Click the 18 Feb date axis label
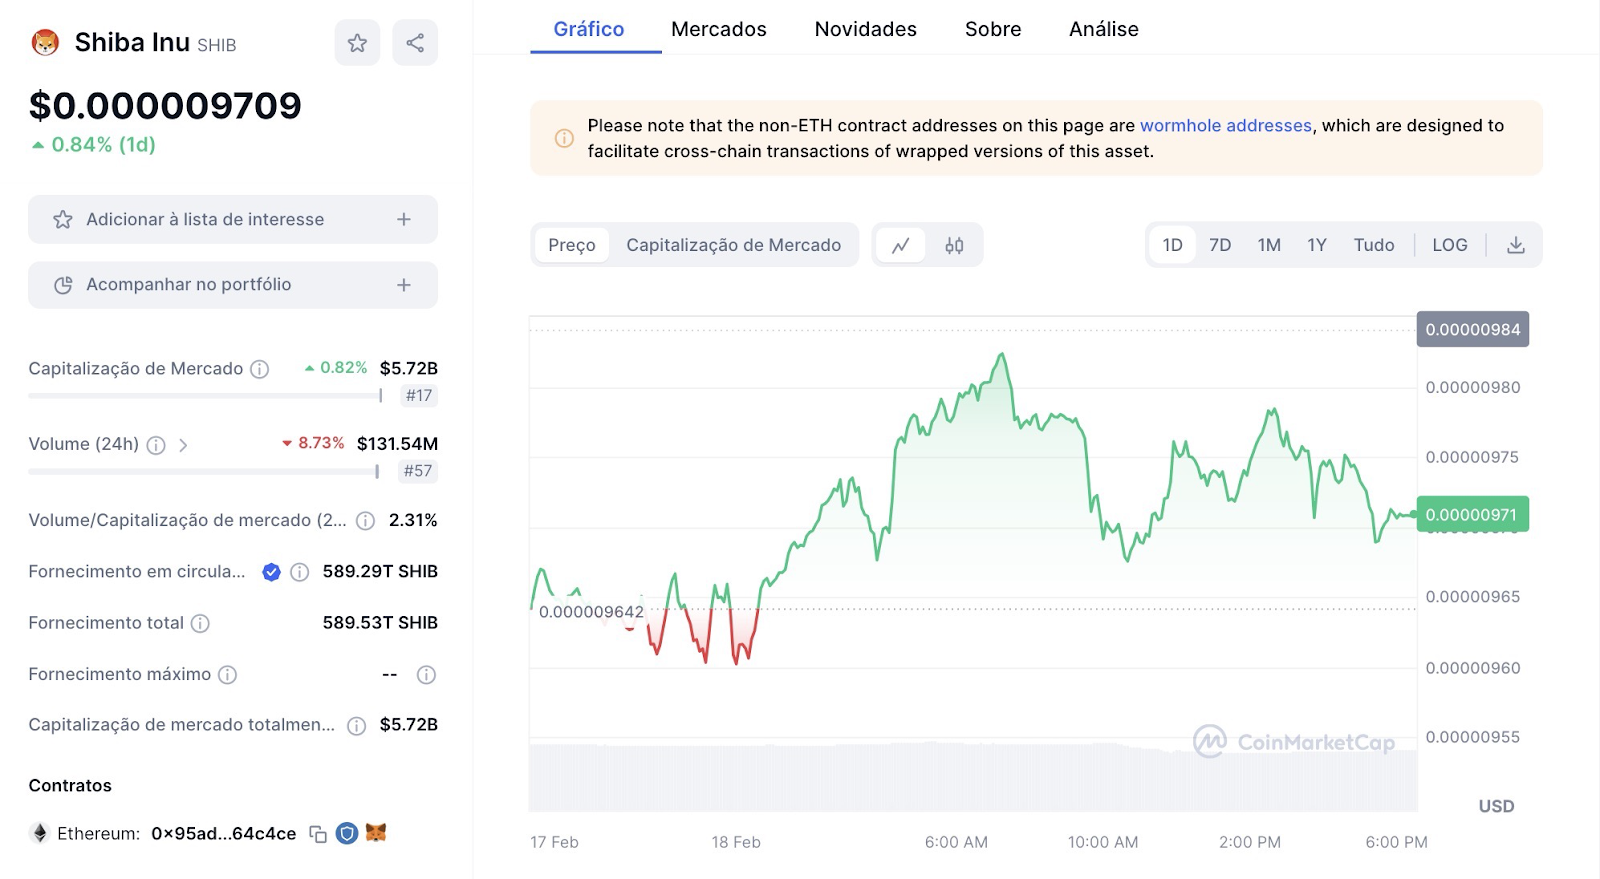 [x=736, y=843]
